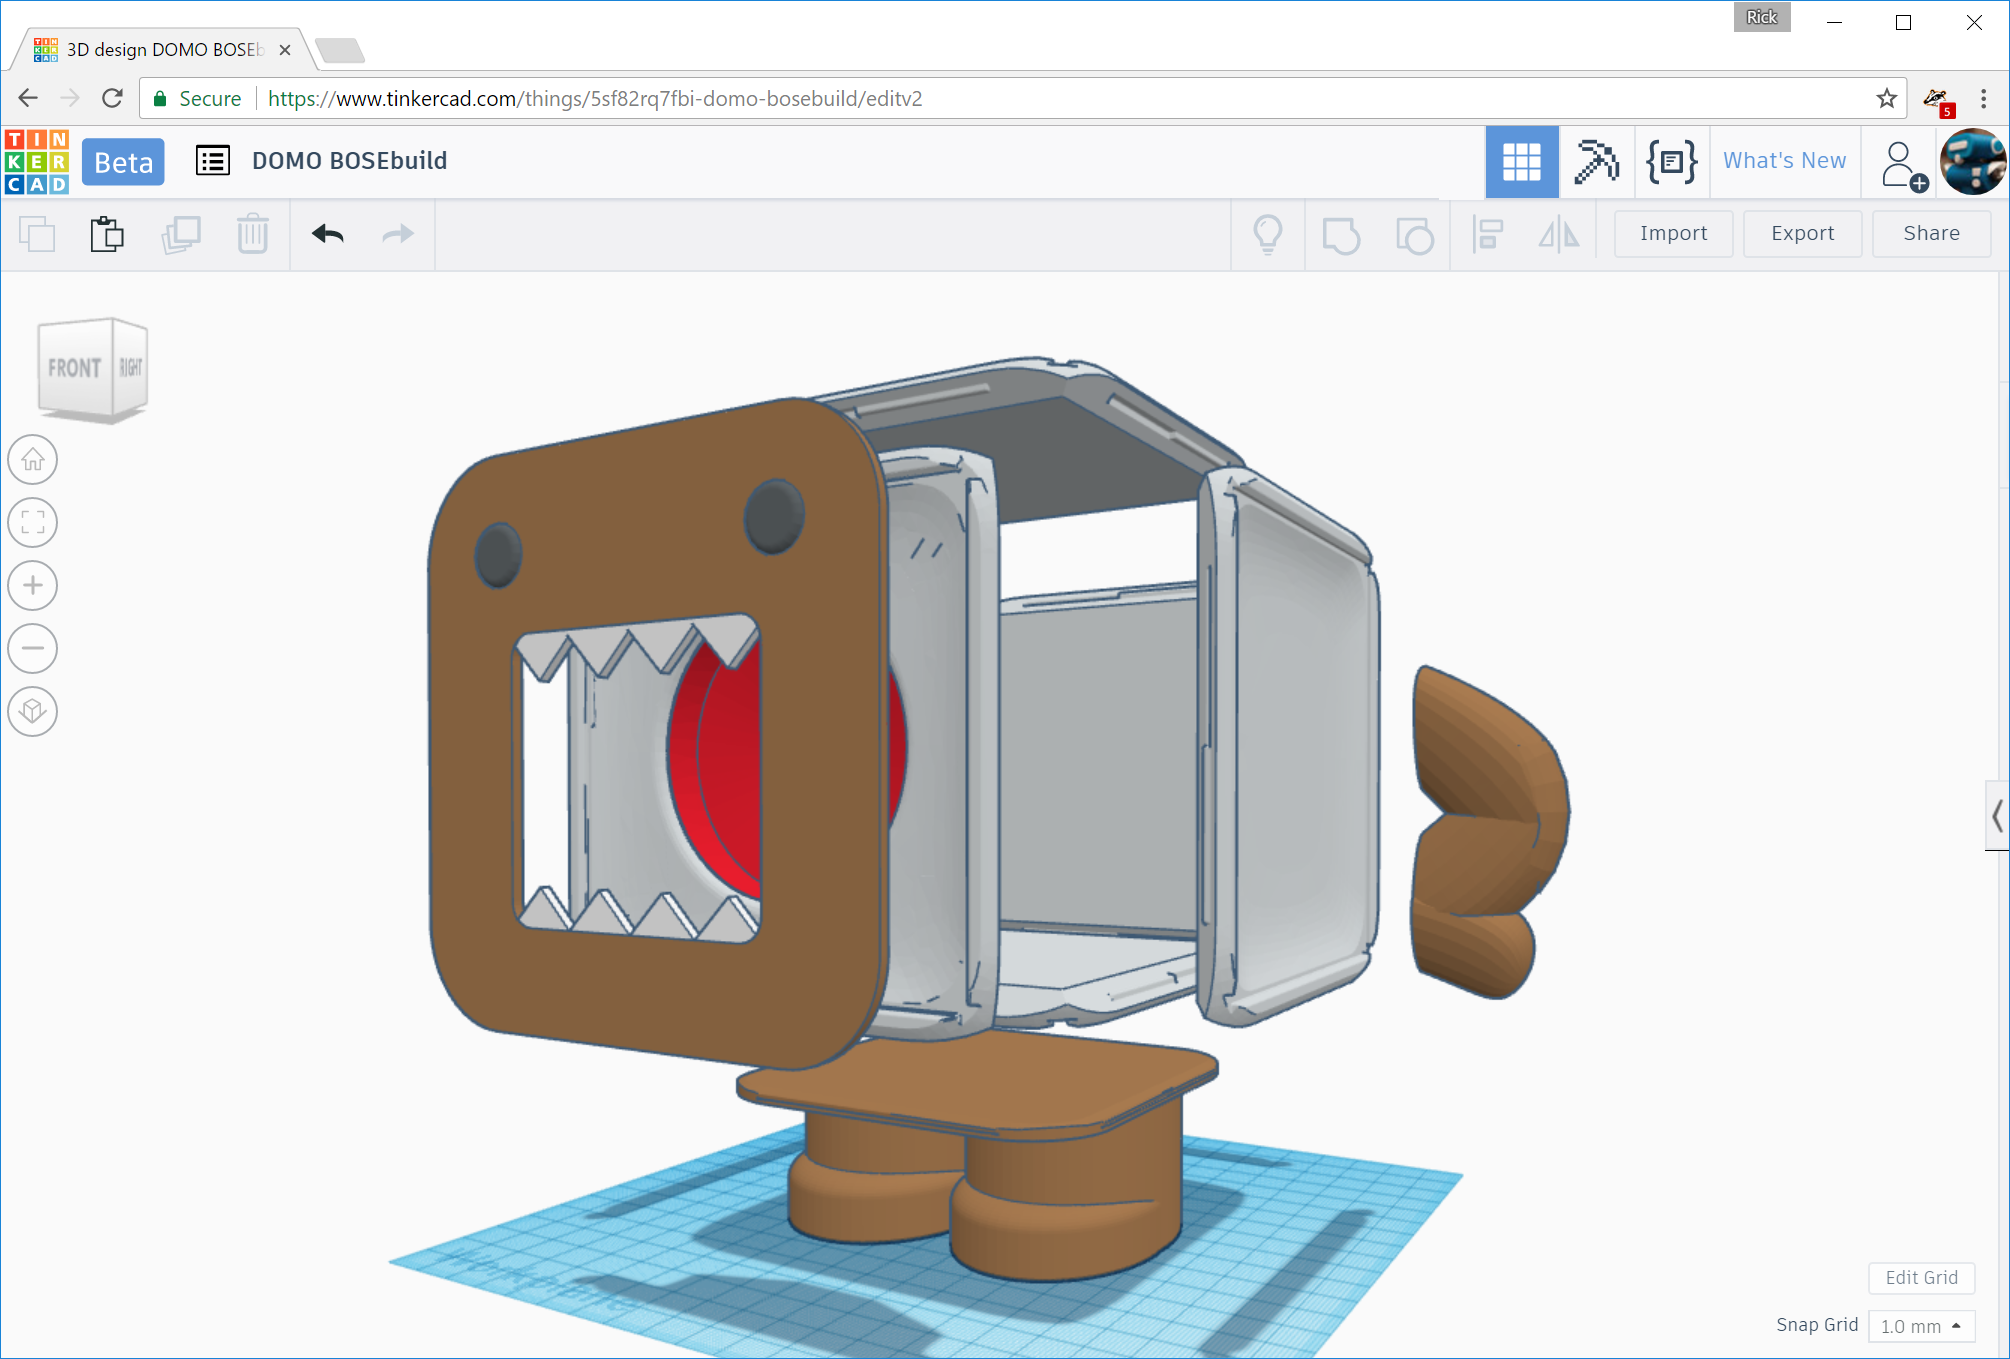Click Edit Grid
Viewport: 2010px width, 1359px height.
(1921, 1278)
